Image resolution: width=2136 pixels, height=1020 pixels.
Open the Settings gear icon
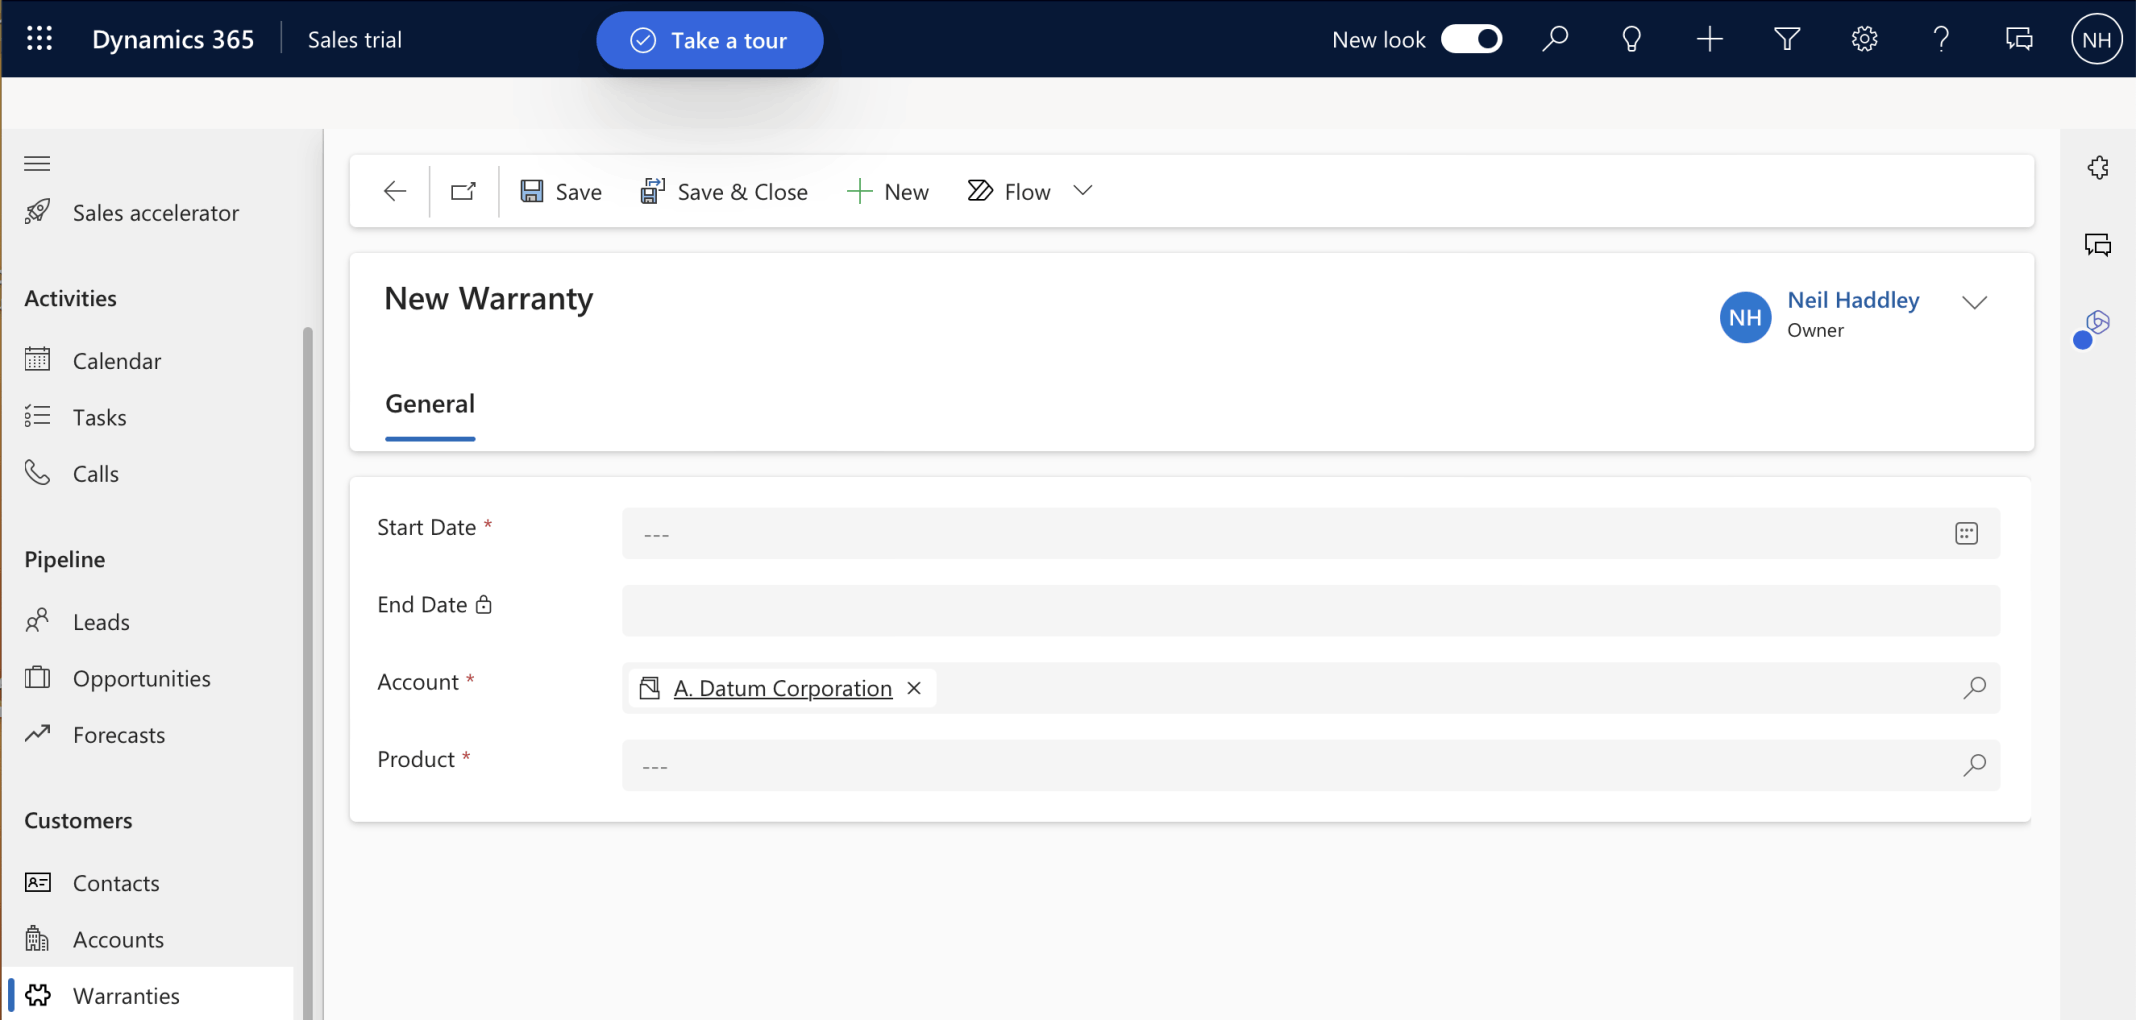pyautogui.click(x=1863, y=39)
